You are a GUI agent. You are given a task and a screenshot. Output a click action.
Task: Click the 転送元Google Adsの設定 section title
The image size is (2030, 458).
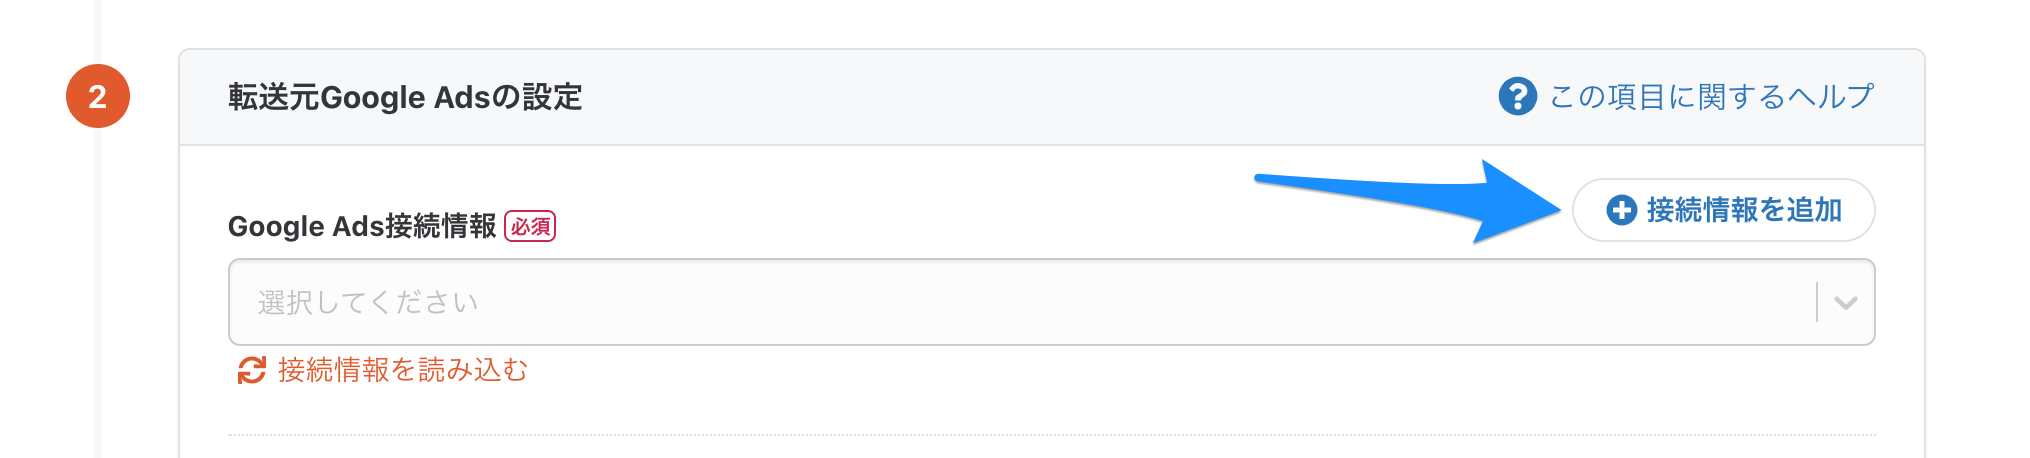coord(405,97)
